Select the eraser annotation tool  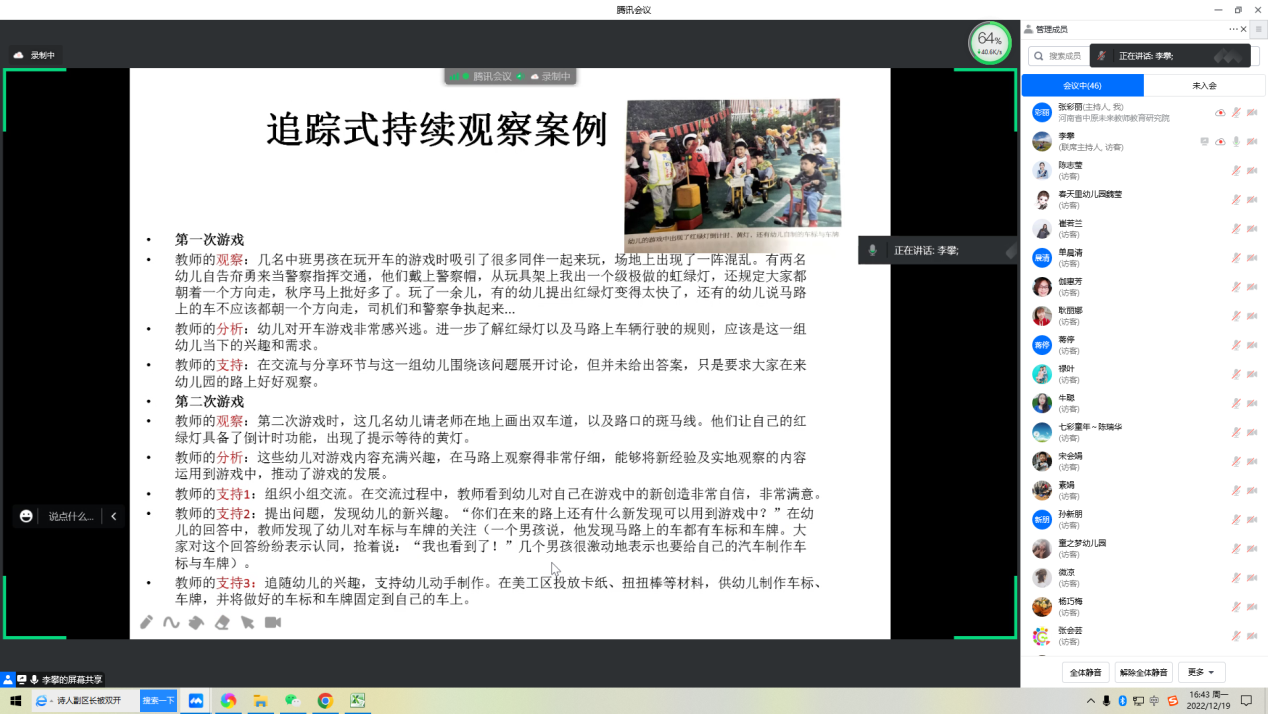point(222,622)
